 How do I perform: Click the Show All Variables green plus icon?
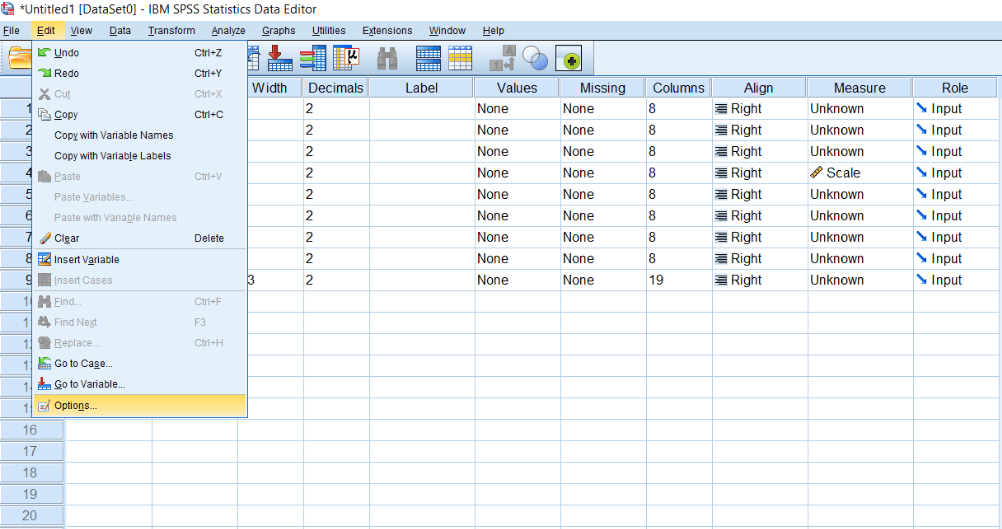[x=569, y=59]
